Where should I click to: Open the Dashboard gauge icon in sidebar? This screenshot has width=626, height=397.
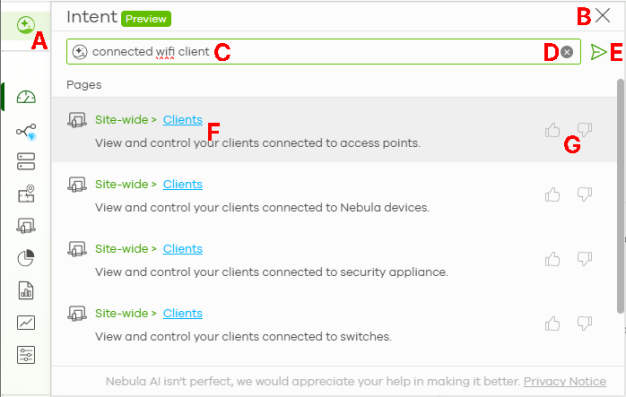pos(26,97)
